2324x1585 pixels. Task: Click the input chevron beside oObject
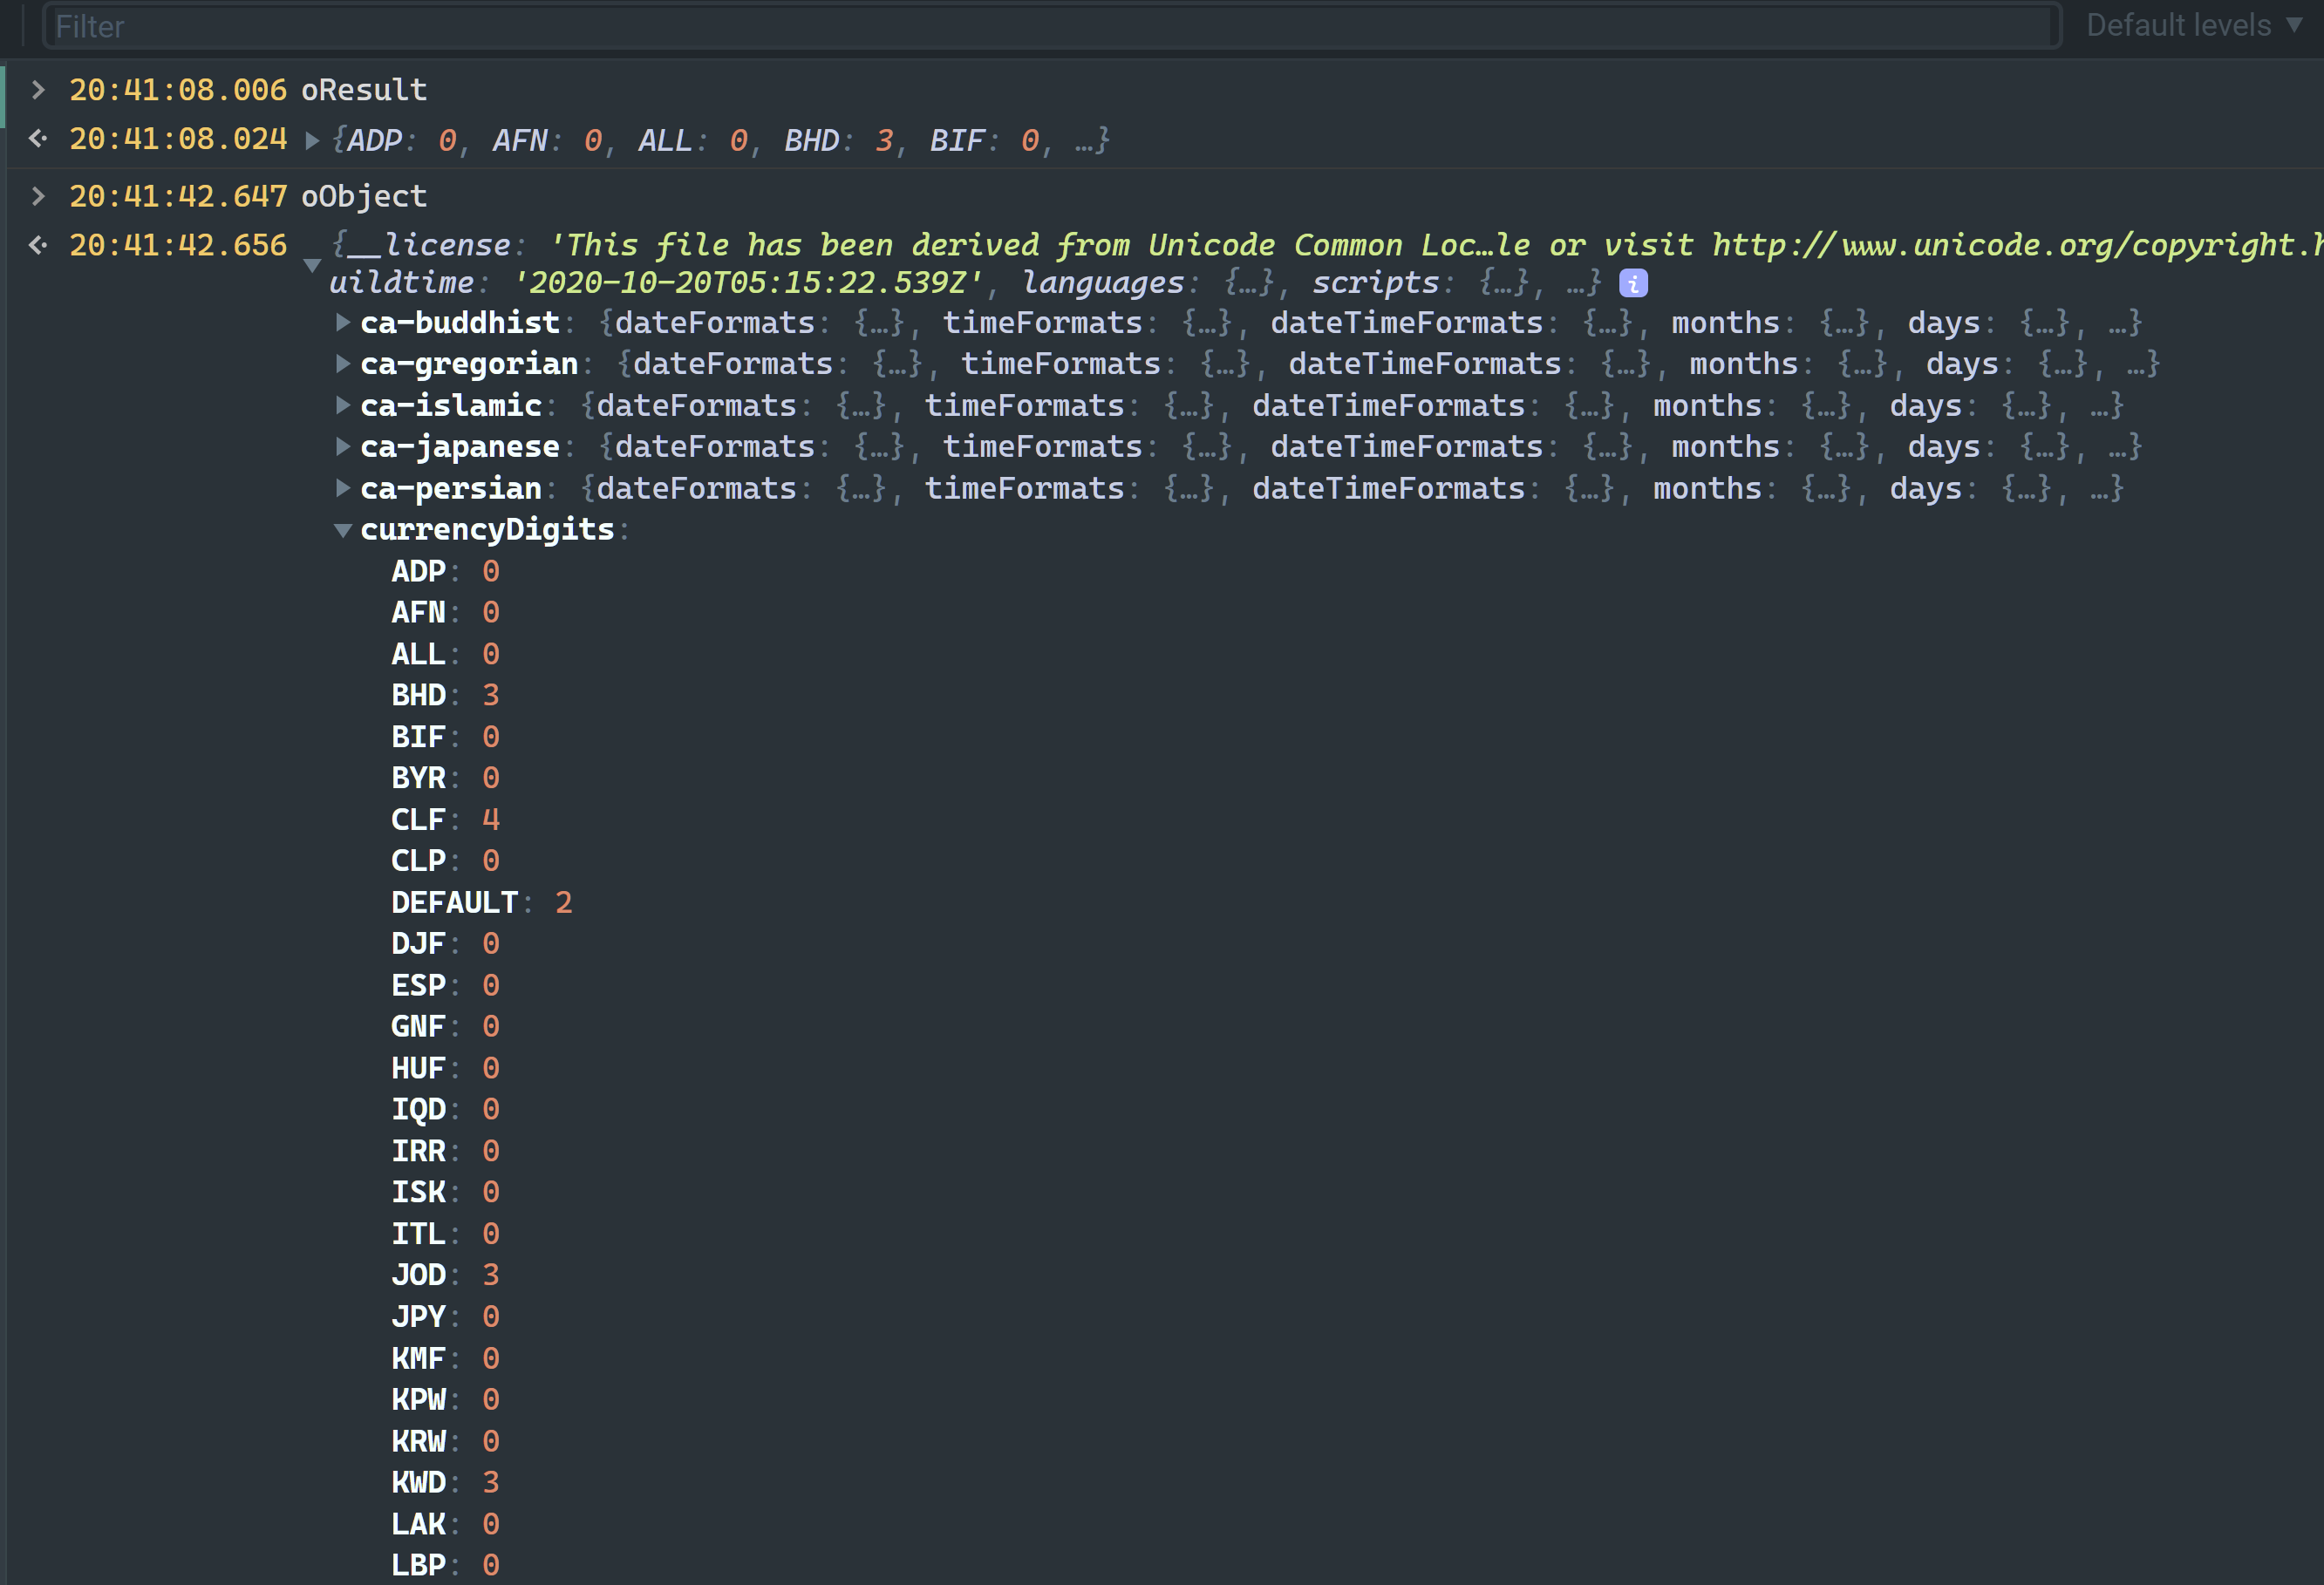pos(38,196)
